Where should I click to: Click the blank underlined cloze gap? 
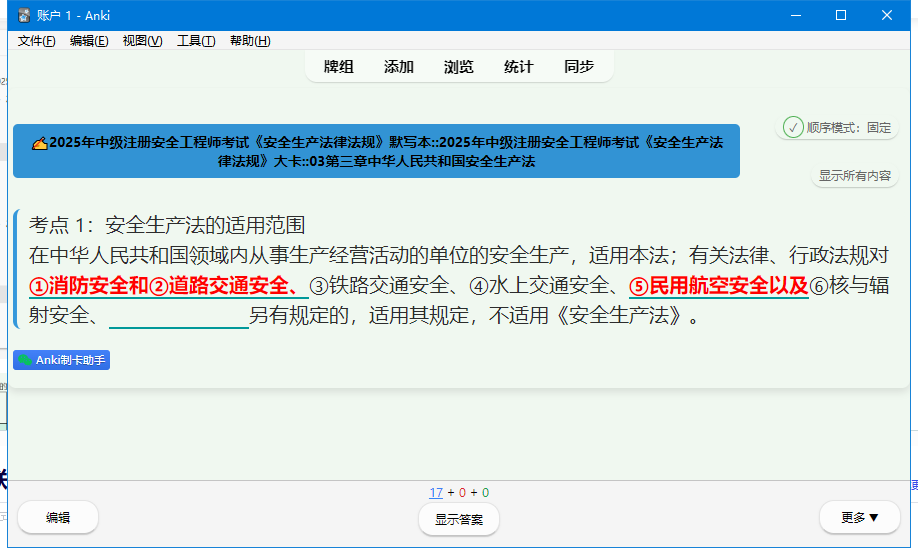pyautogui.click(x=179, y=317)
